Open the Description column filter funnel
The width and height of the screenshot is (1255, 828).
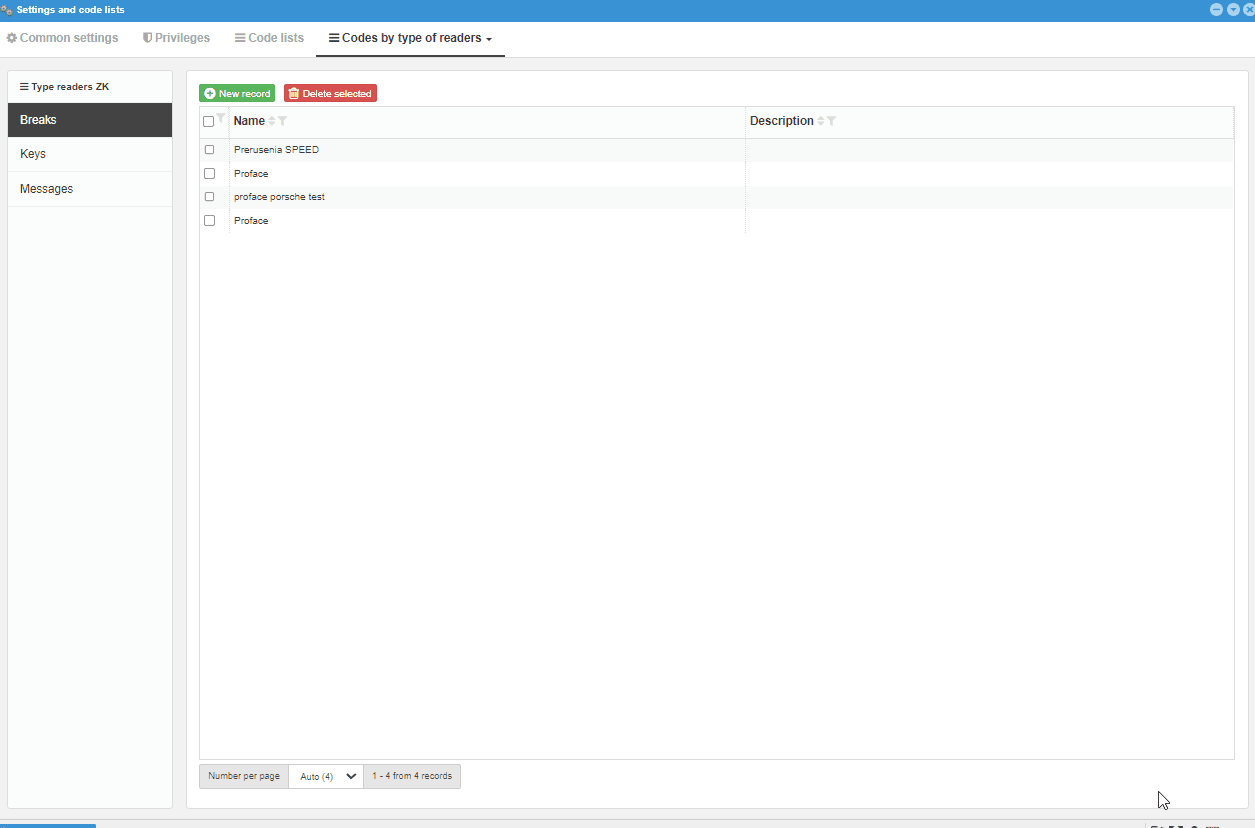point(831,121)
